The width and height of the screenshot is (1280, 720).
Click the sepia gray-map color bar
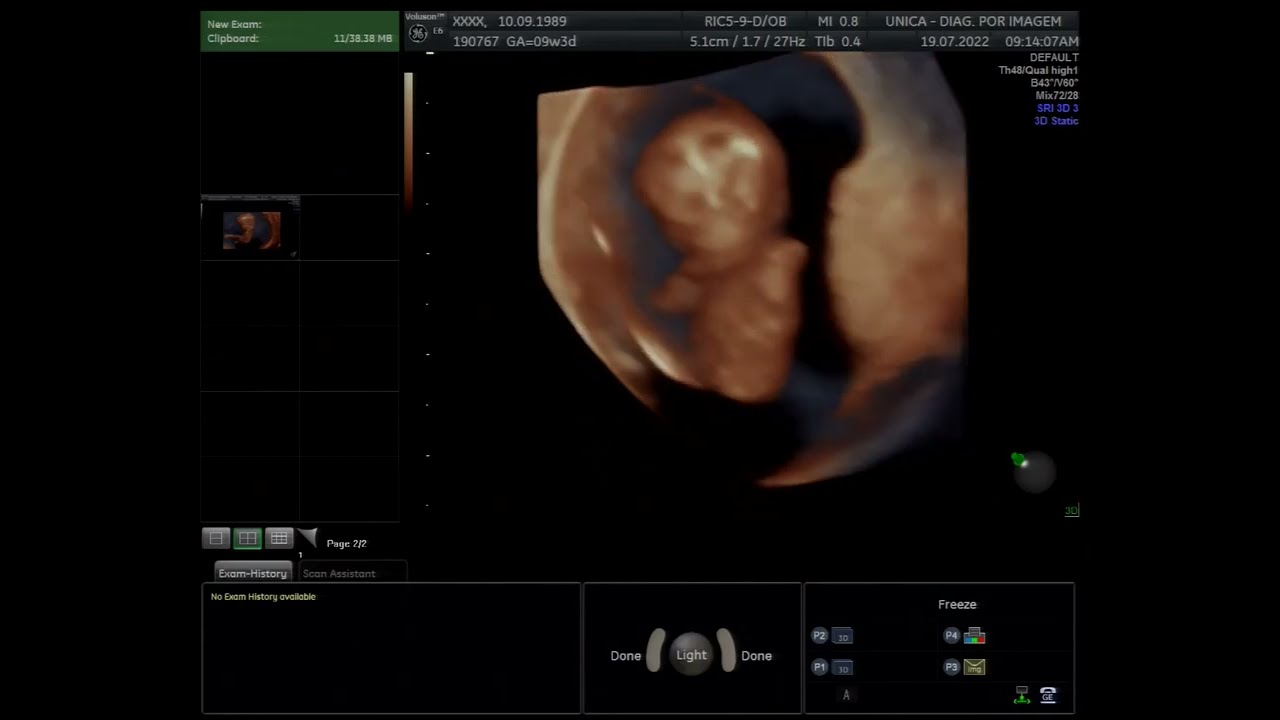coord(408,140)
